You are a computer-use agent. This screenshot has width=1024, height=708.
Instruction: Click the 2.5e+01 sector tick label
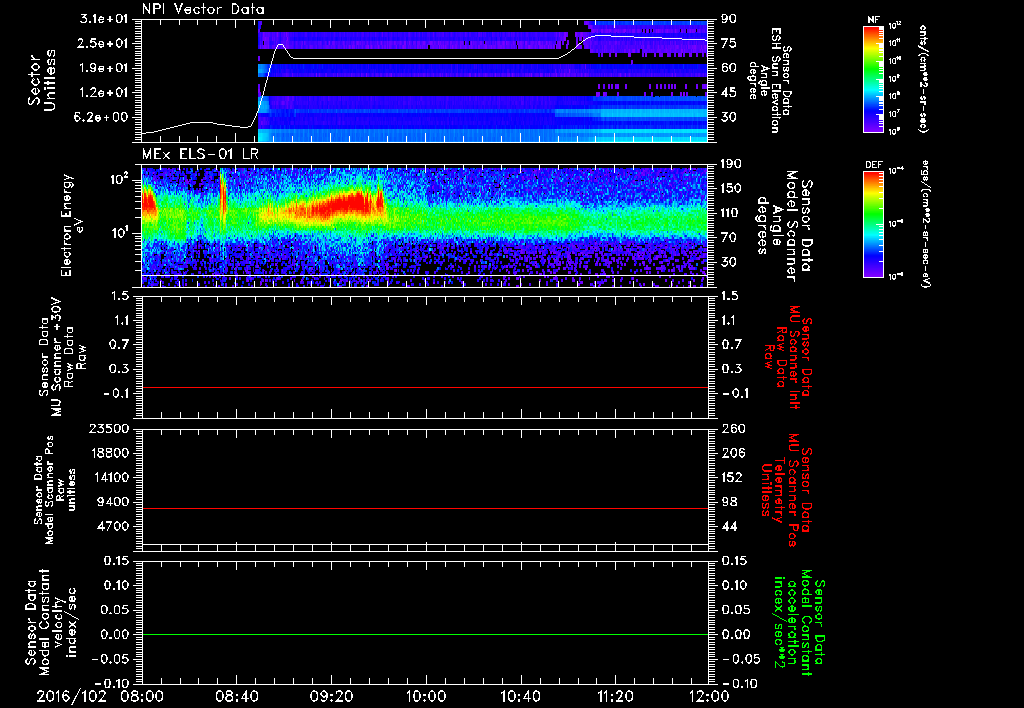coord(103,43)
